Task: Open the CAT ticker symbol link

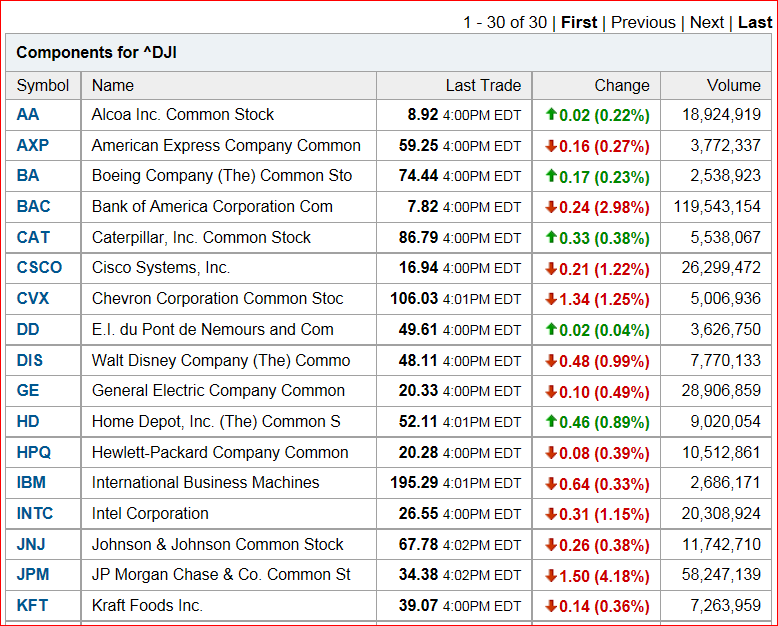Action: click(33, 237)
